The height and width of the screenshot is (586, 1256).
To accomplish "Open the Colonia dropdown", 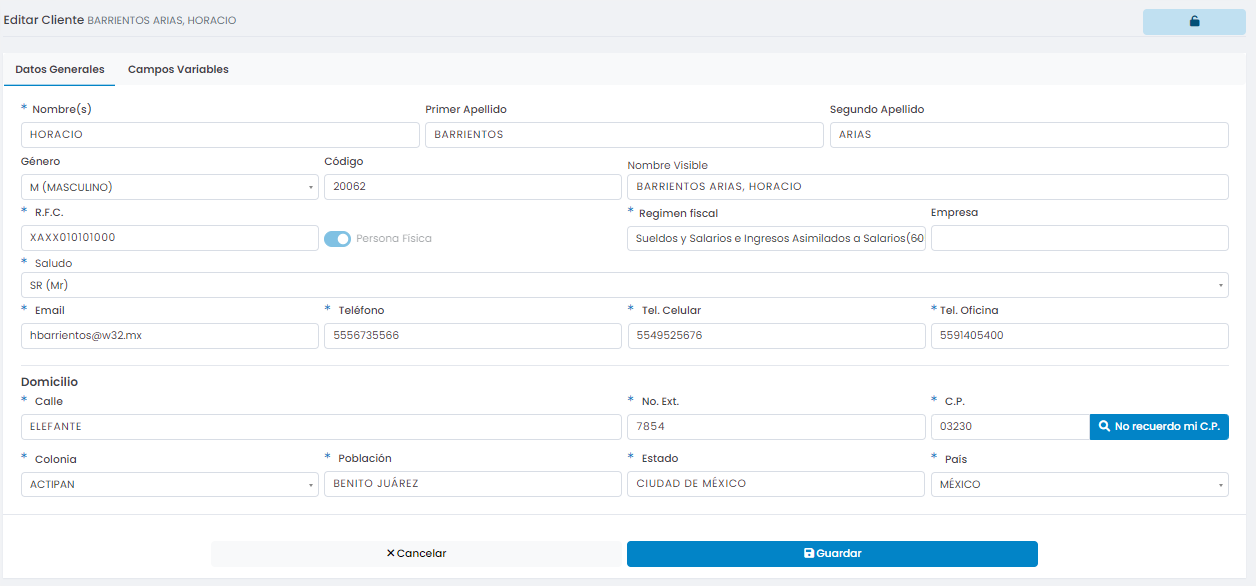I will click(169, 484).
